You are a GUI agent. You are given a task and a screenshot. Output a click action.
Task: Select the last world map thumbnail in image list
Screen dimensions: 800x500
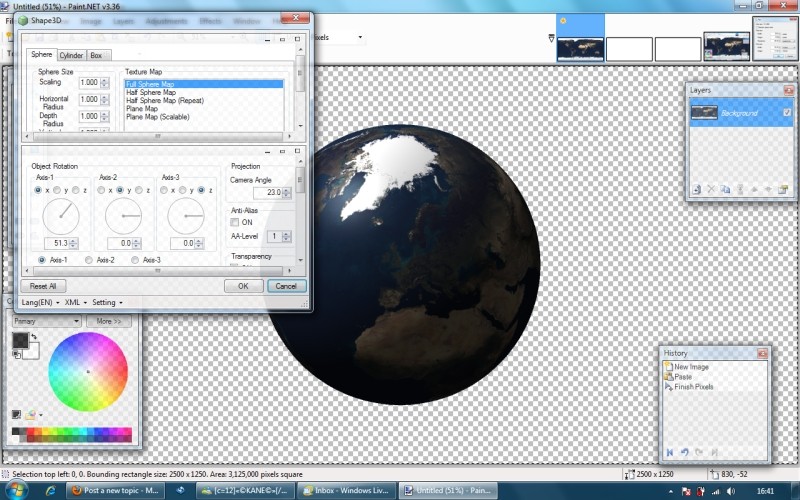tap(726, 46)
